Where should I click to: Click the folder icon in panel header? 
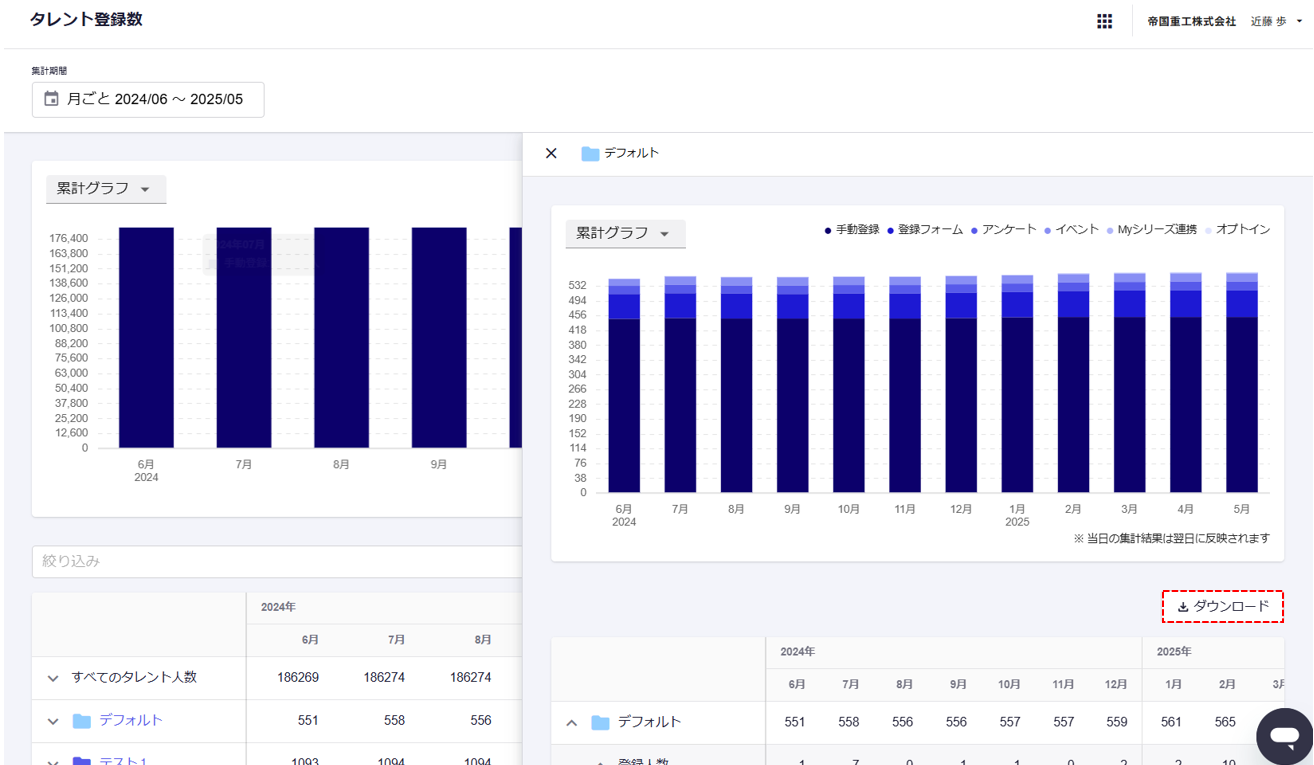(x=590, y=154)
